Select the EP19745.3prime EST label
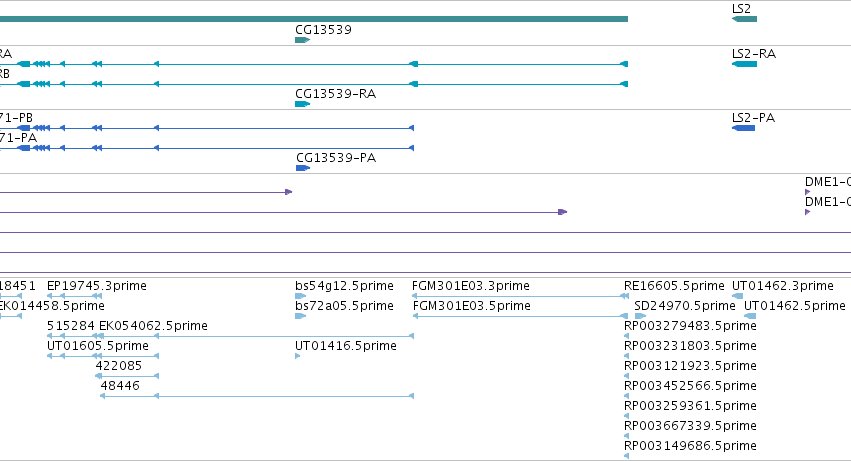 (x=97, y=286)
